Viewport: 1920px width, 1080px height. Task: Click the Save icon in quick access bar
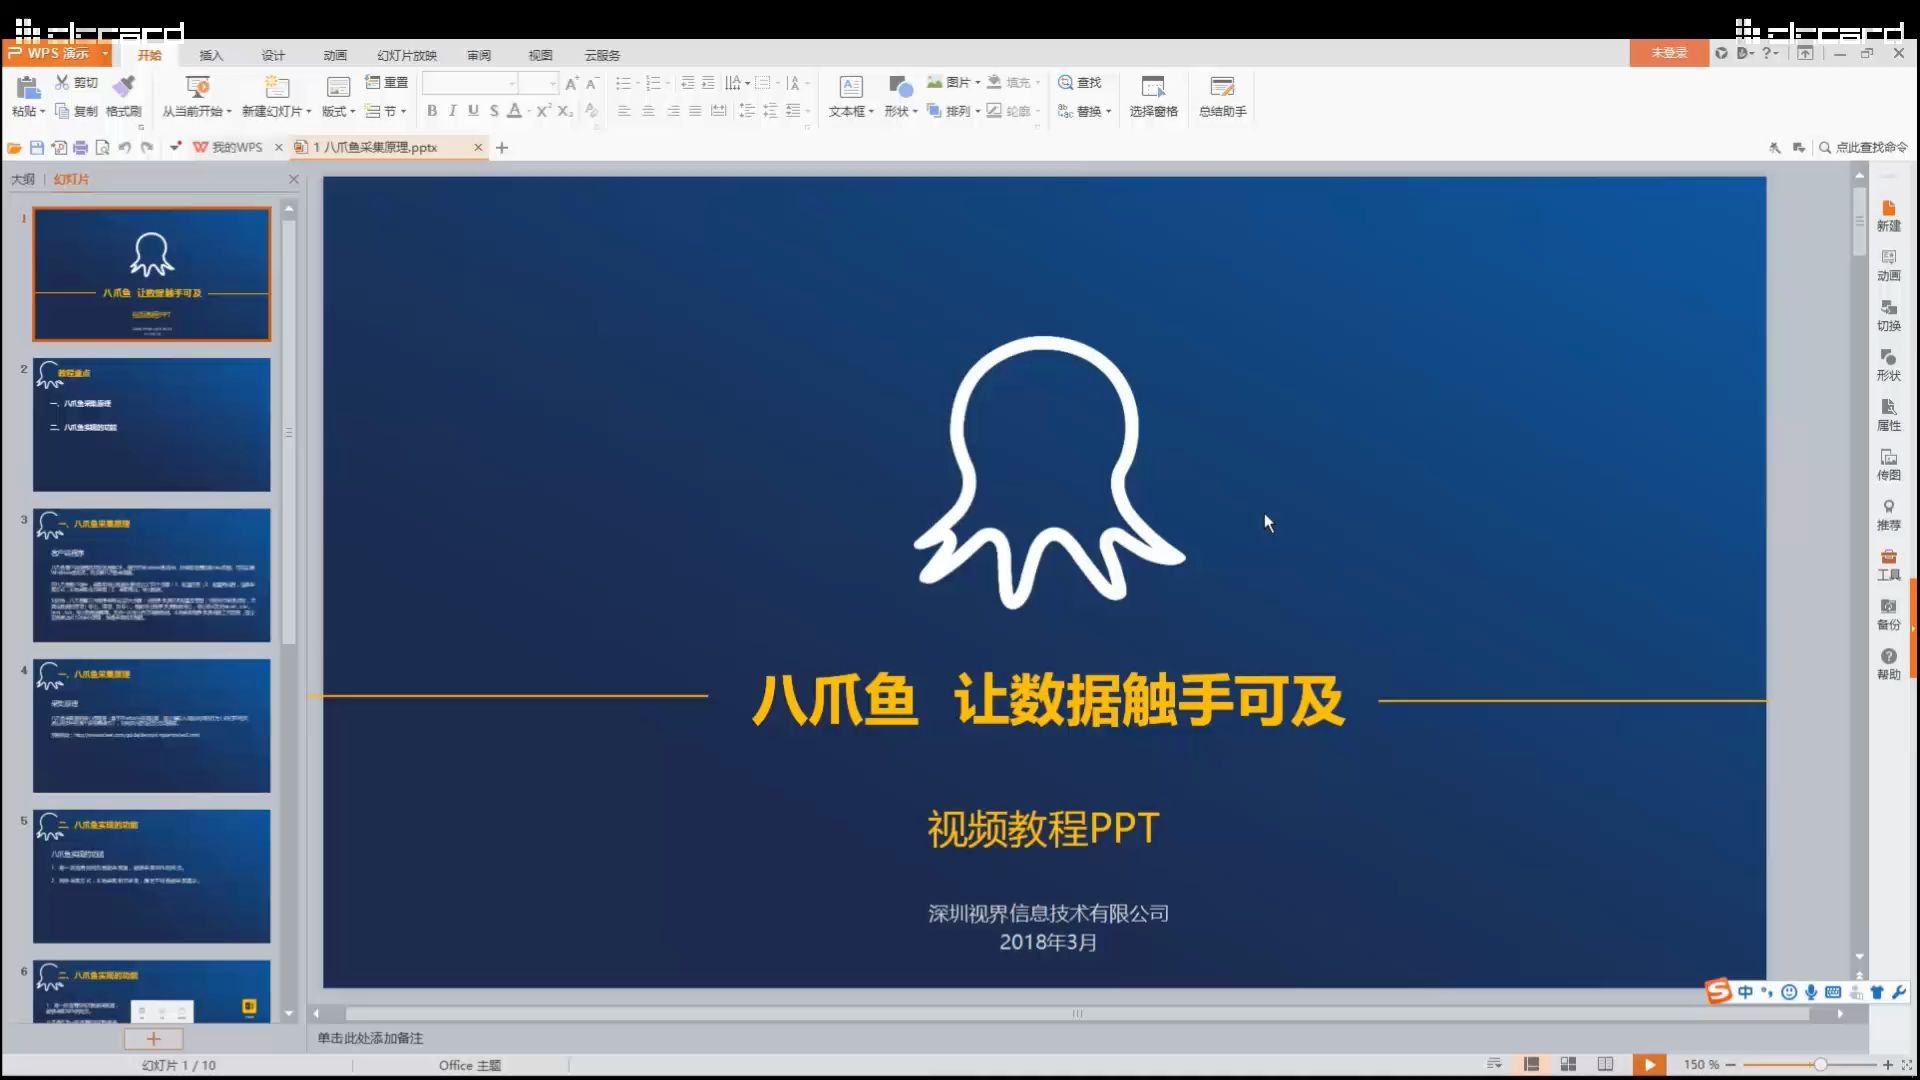[37, 148]
